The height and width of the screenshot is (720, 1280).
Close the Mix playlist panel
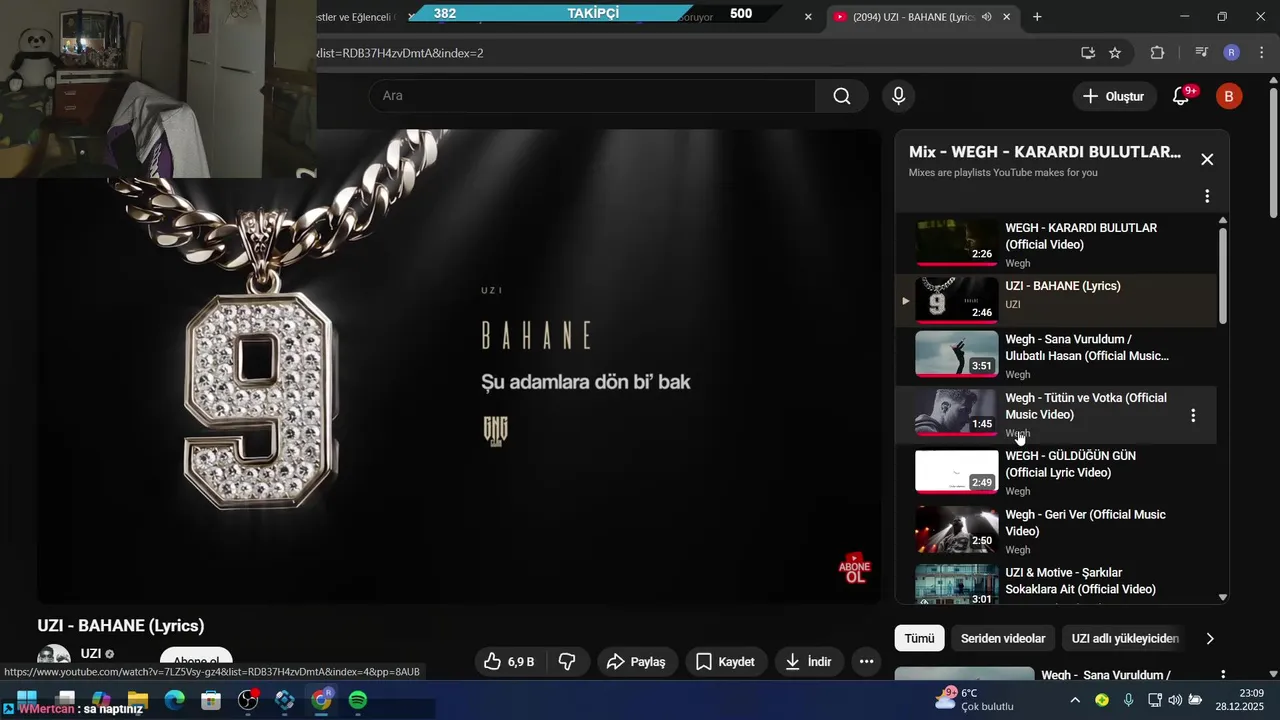coord(1207,159)
